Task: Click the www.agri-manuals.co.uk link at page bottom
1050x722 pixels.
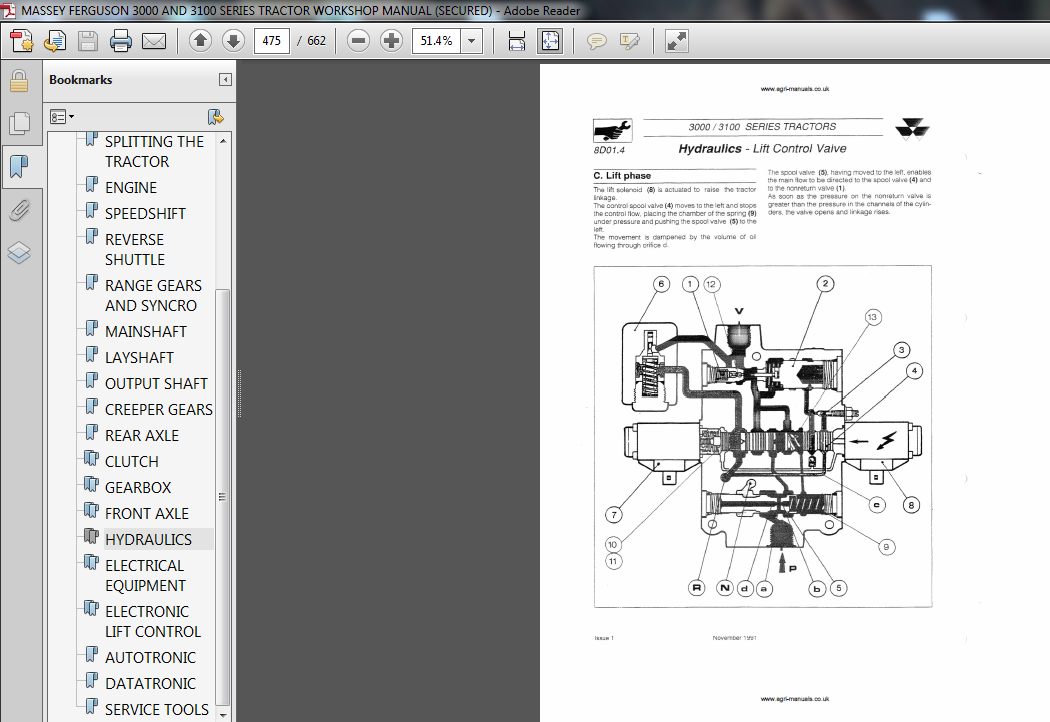Action: [x=795, y=699]
